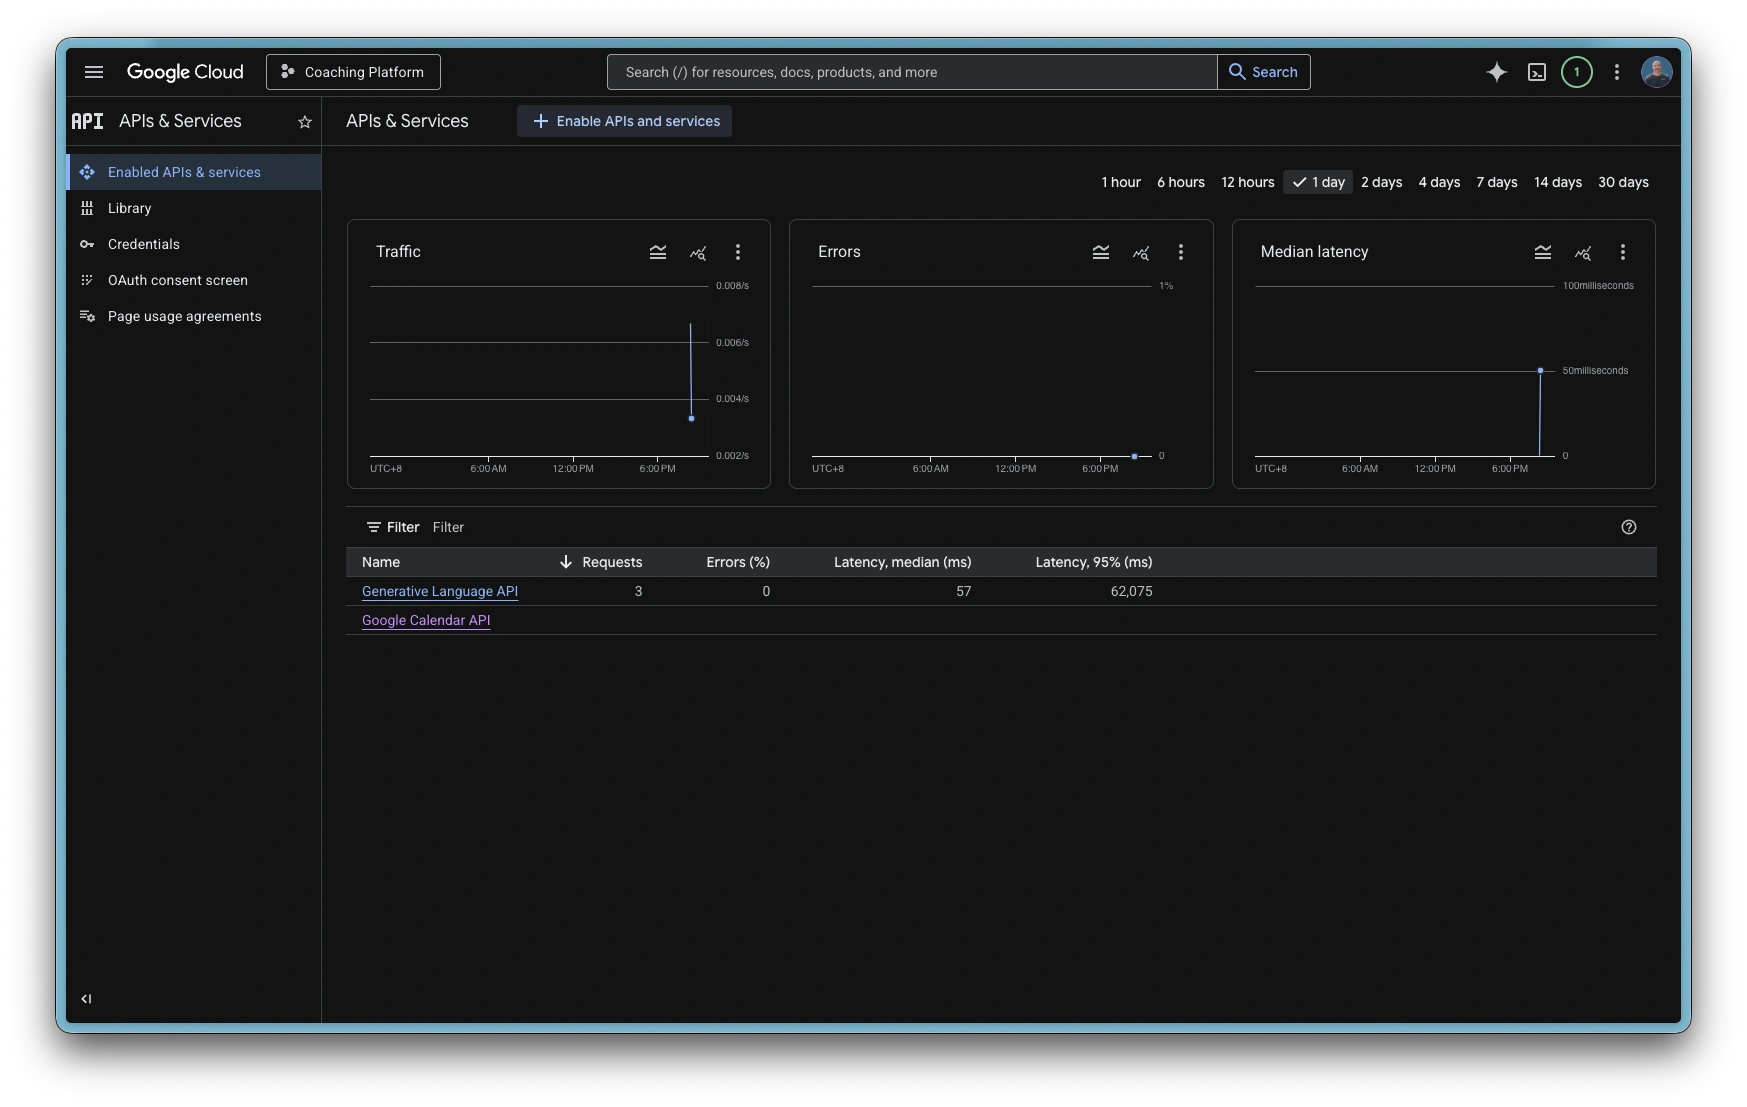Screen dimensions: 1747x1107
Task: Sort table by Requests column header
Action: point(611,562)
